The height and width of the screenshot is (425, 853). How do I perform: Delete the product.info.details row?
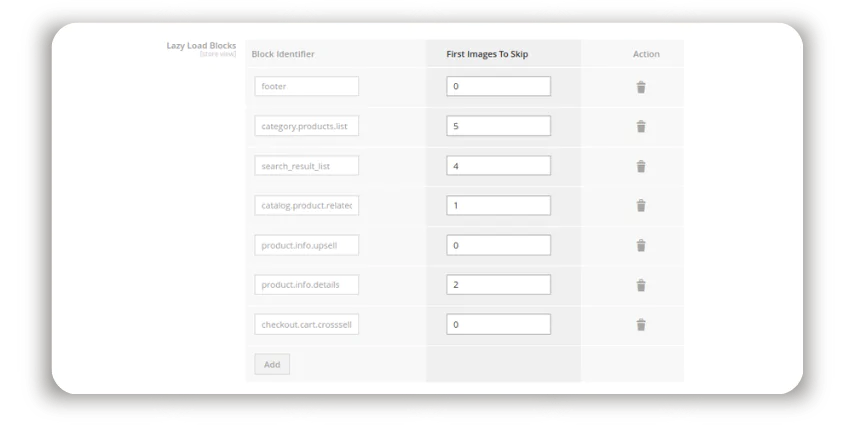click(641, 285)
